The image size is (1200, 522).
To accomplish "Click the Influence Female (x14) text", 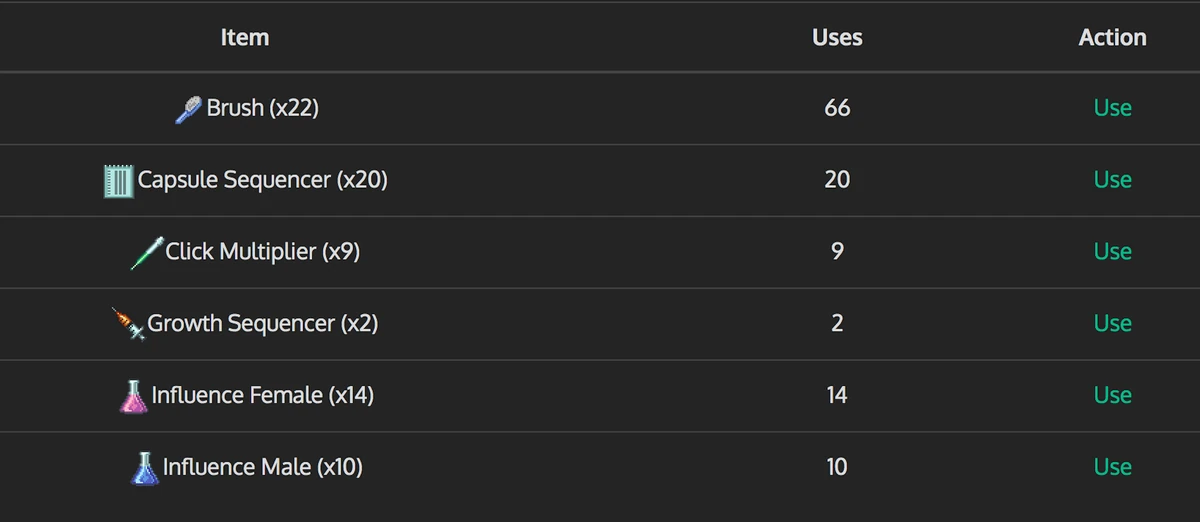I will pos(262,396).
